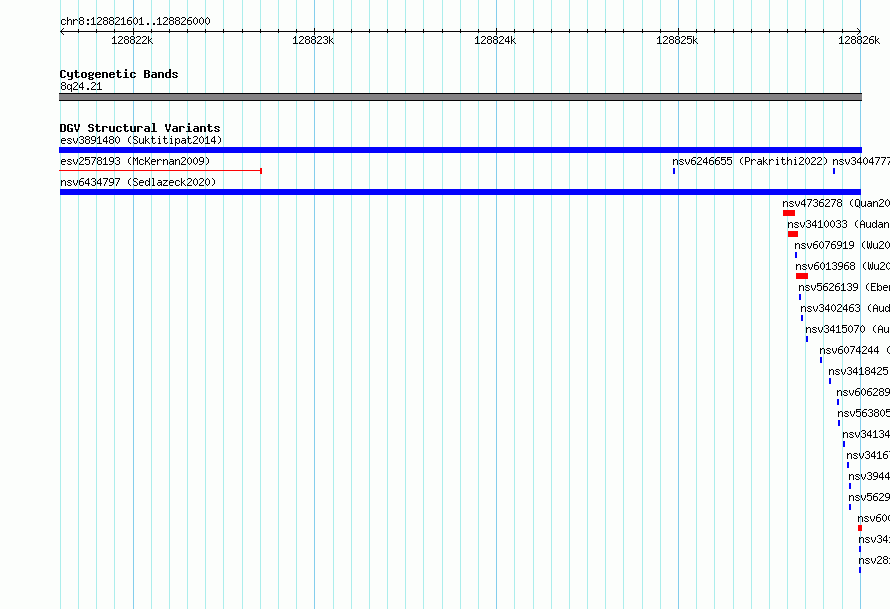890x609 pixels.
Task: Click the small blue marker under nsv6074244
Action: click(821, 360)
